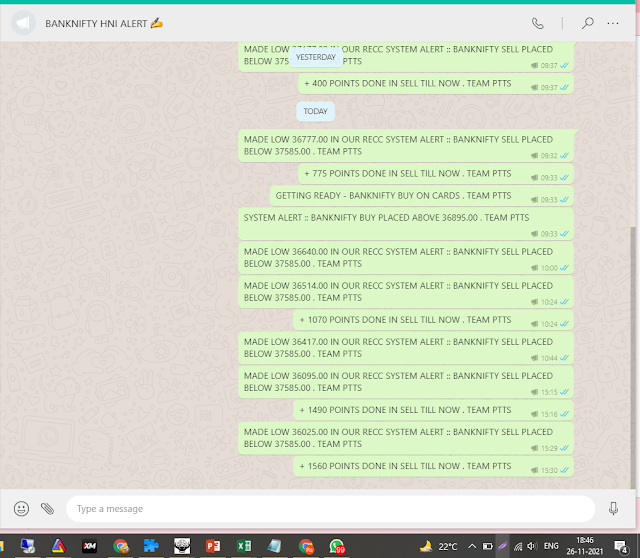
Task: Select the '+ 775 POINTS DONE' message
Action: [x=436, y=174]
